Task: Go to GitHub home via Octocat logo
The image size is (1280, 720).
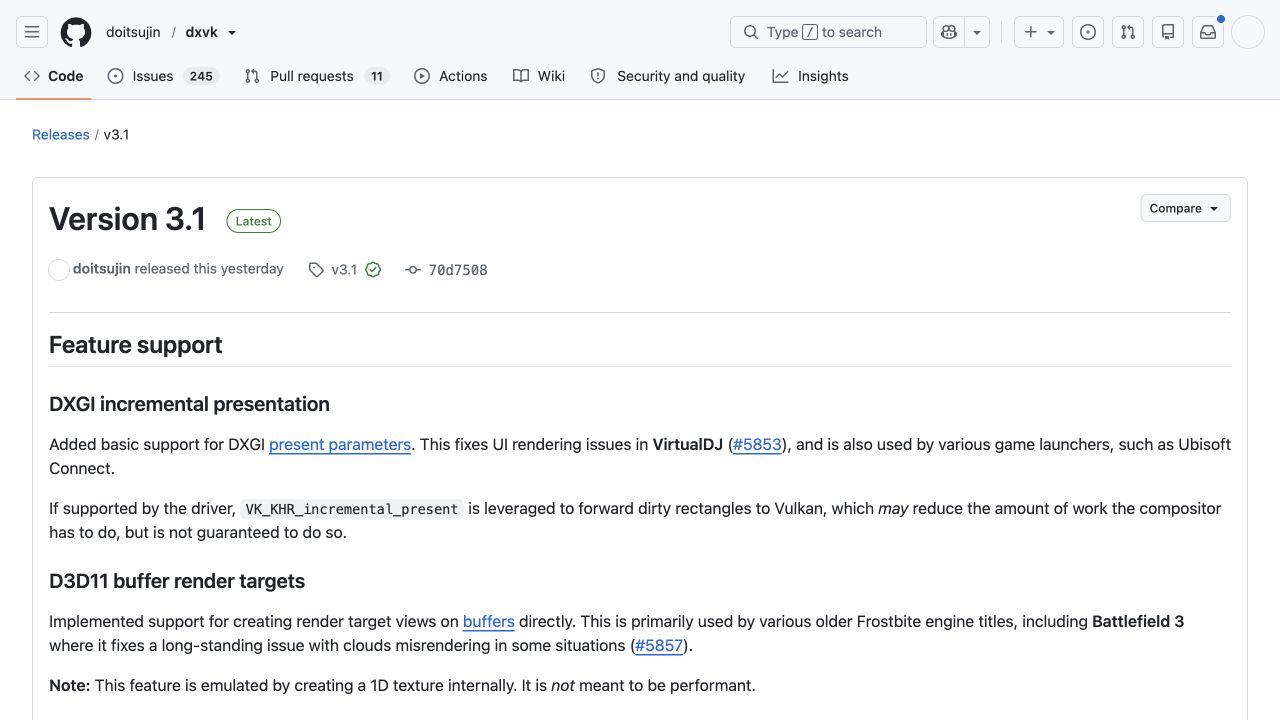Action: pos(76,32)
